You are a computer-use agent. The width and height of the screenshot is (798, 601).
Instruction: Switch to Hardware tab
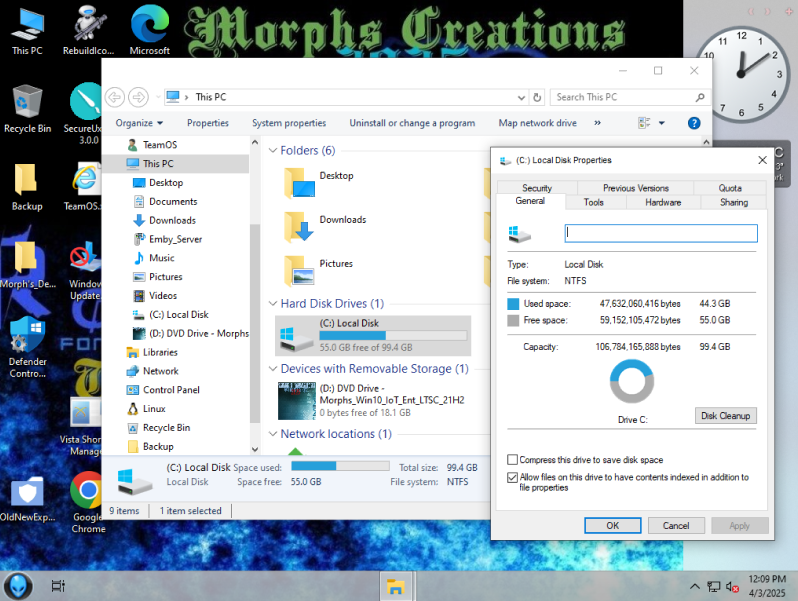tap(663, 202)
